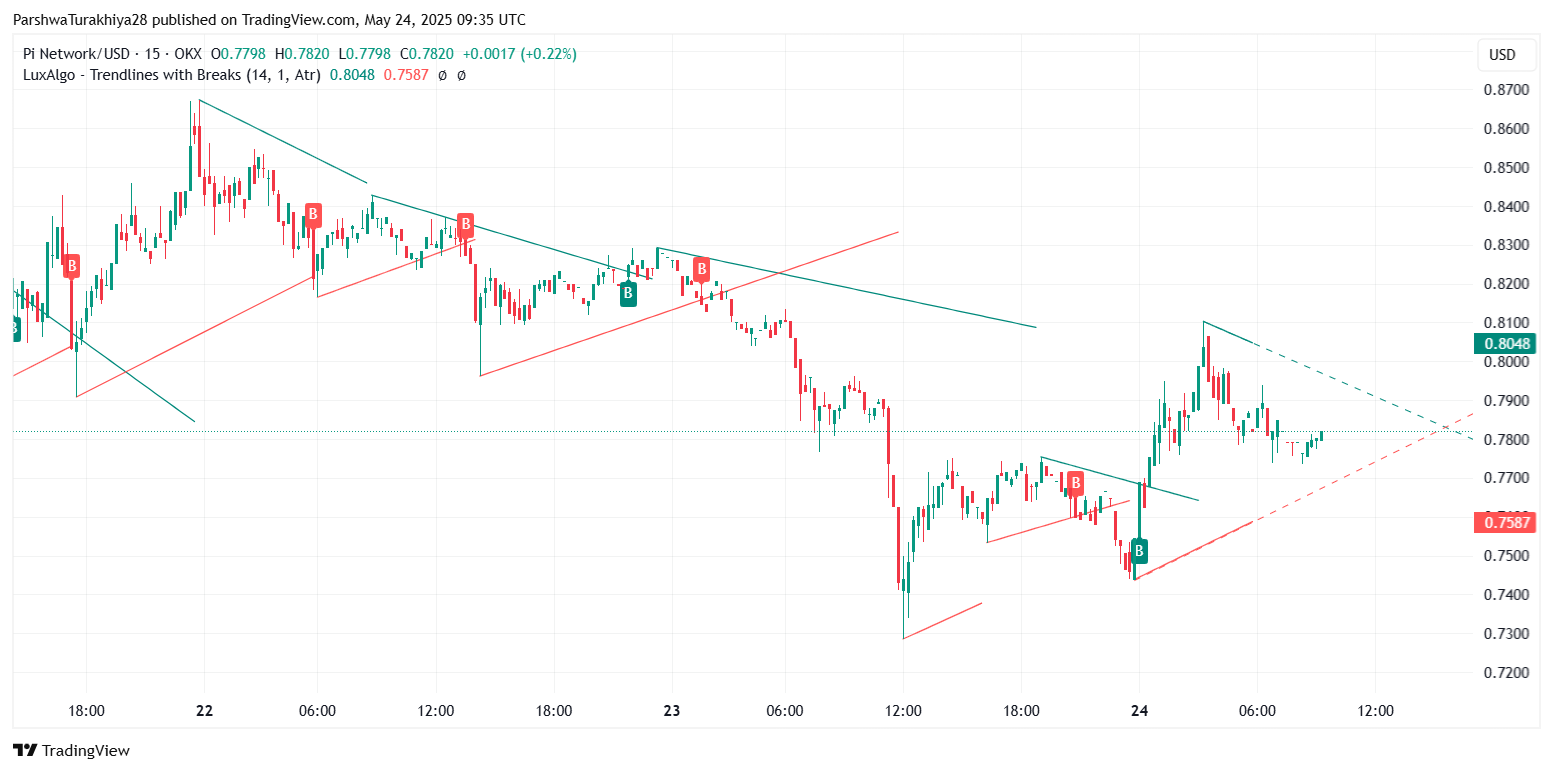This screenshot has width=1553, height=772.
Task: Click the red B marker near 0.7700
Action: (x=1075, y=484)
